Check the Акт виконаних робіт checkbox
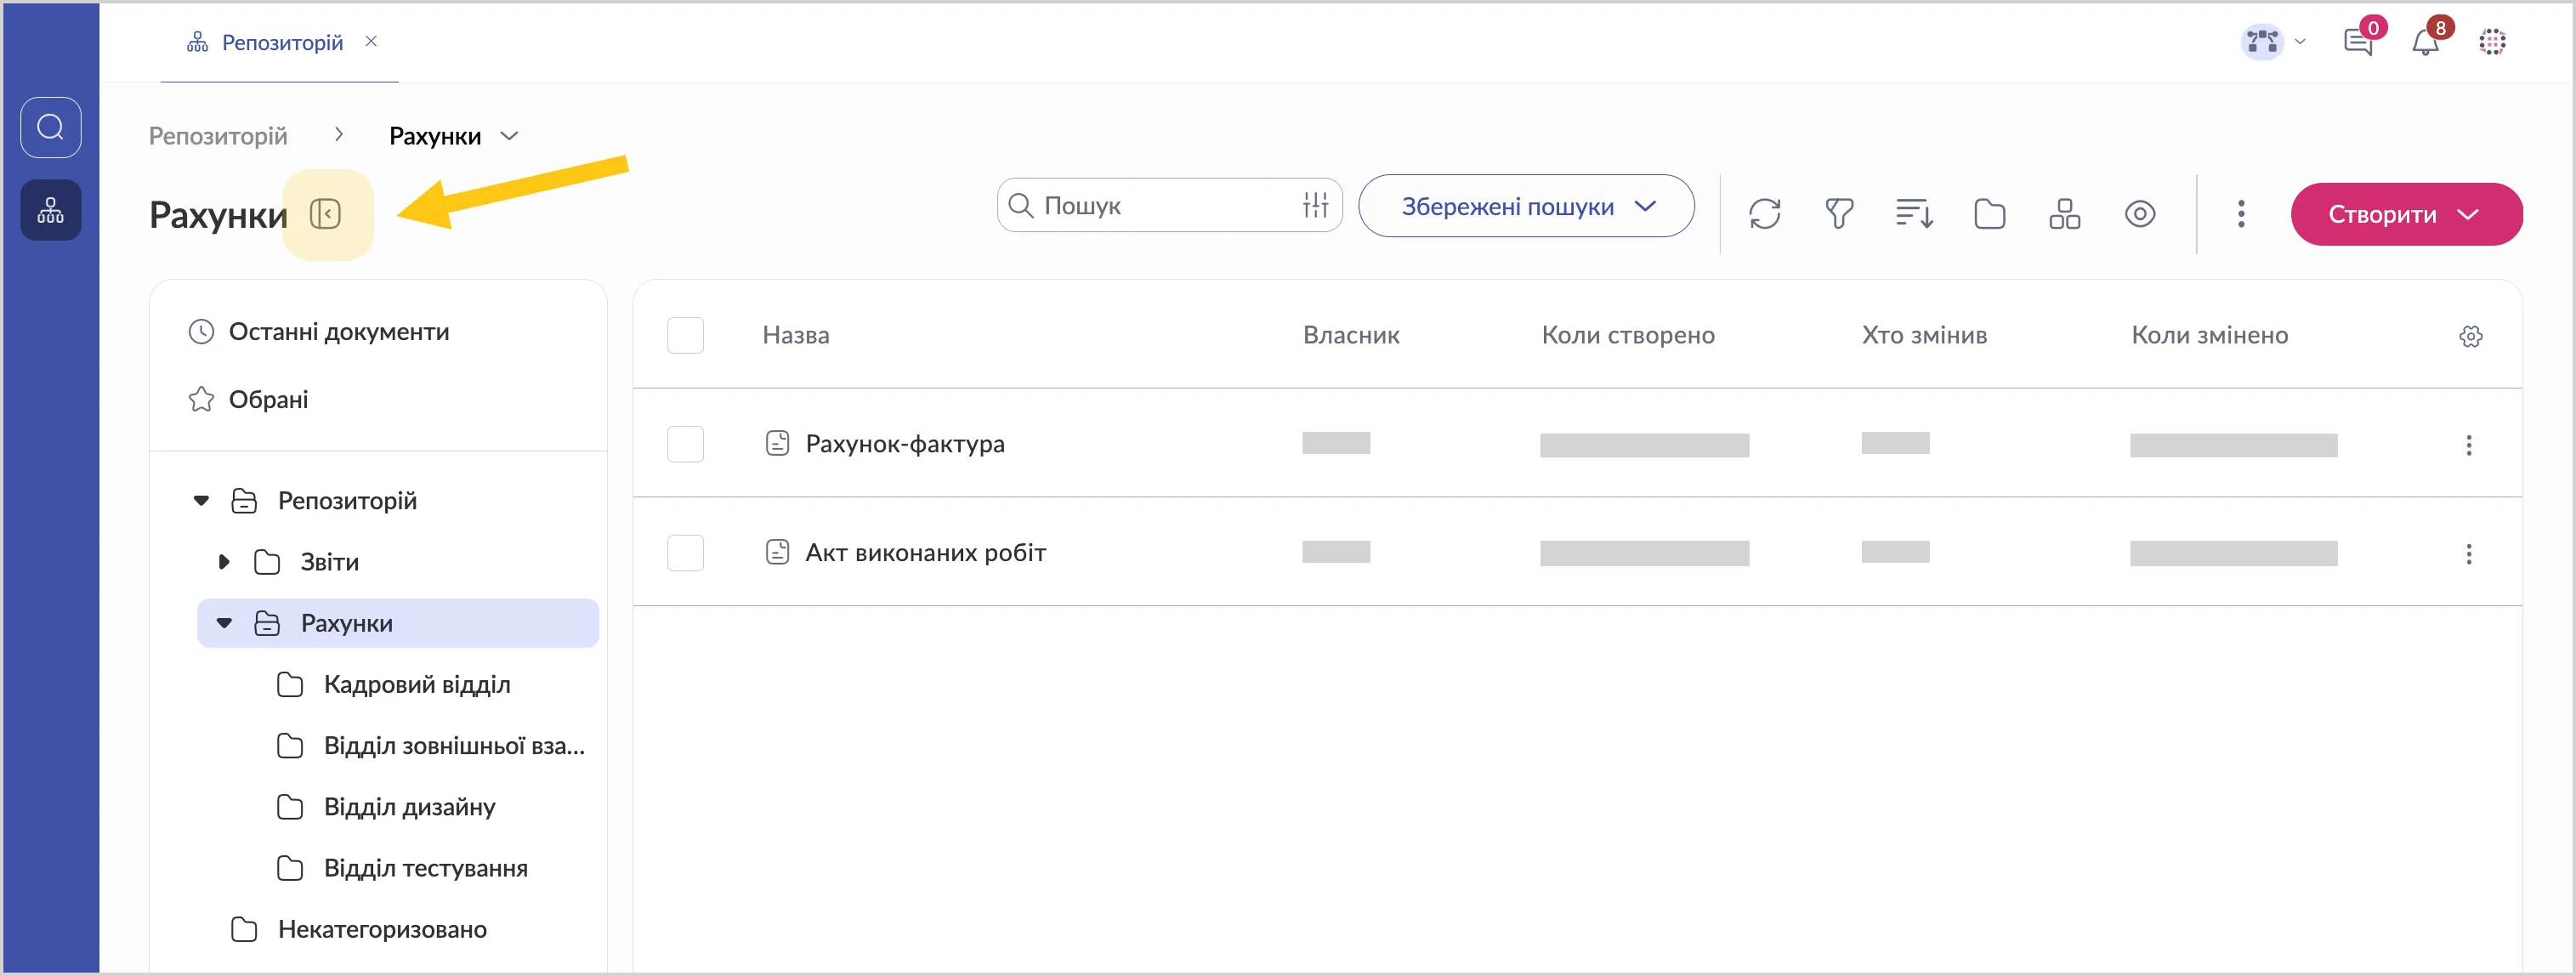The image size is (2576, 976). point(685,553)
